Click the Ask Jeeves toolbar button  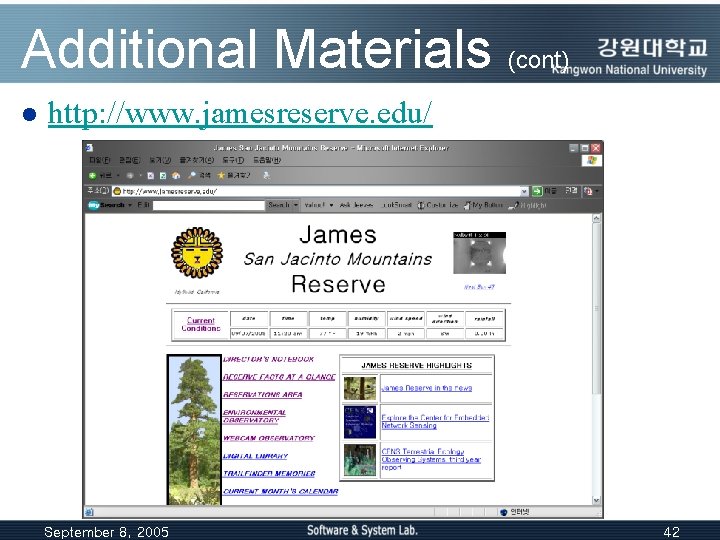coord(356,205)
